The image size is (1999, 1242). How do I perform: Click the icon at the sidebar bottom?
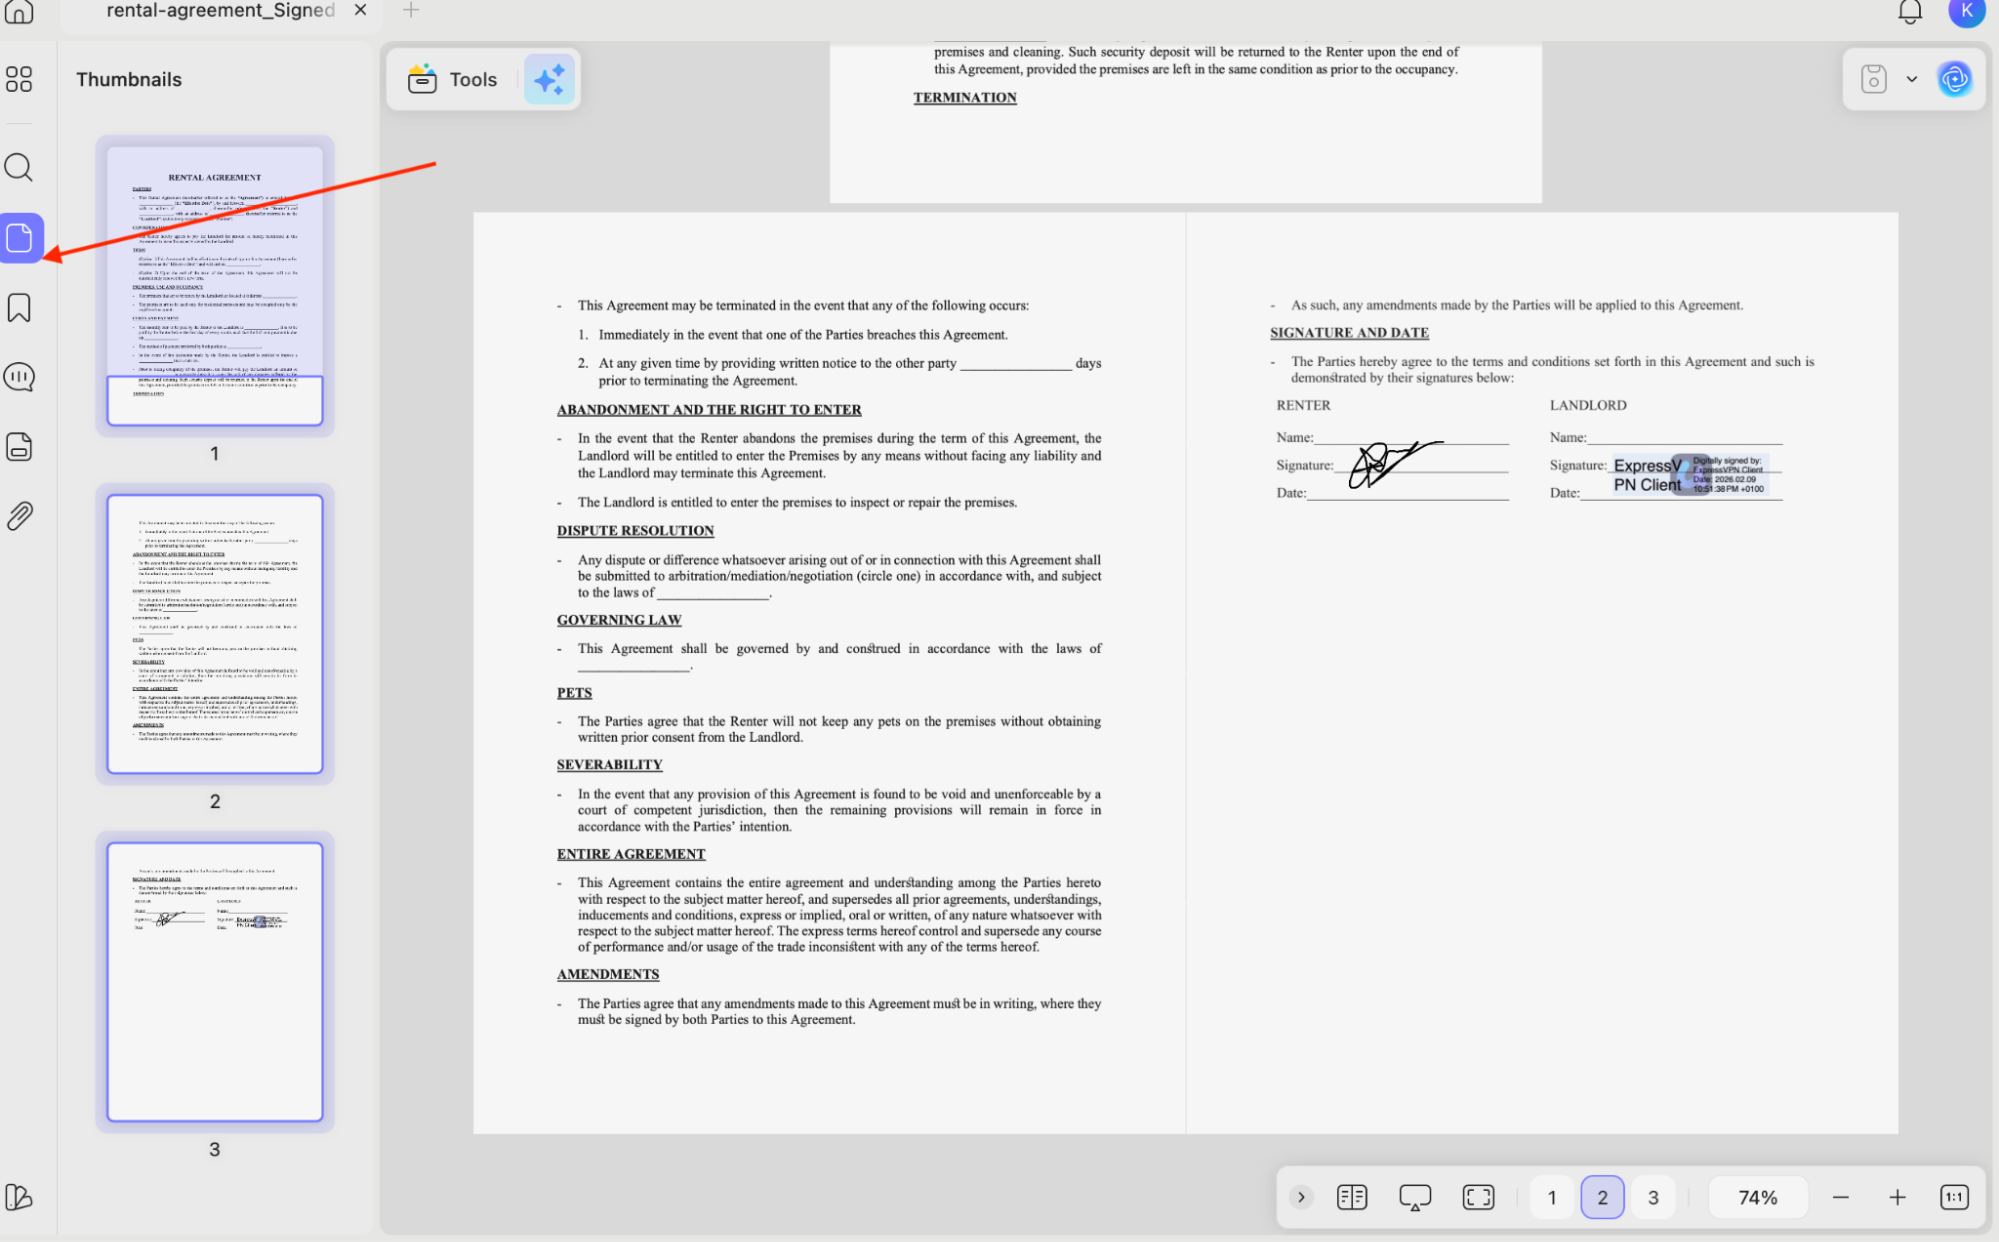point(19,1197)
